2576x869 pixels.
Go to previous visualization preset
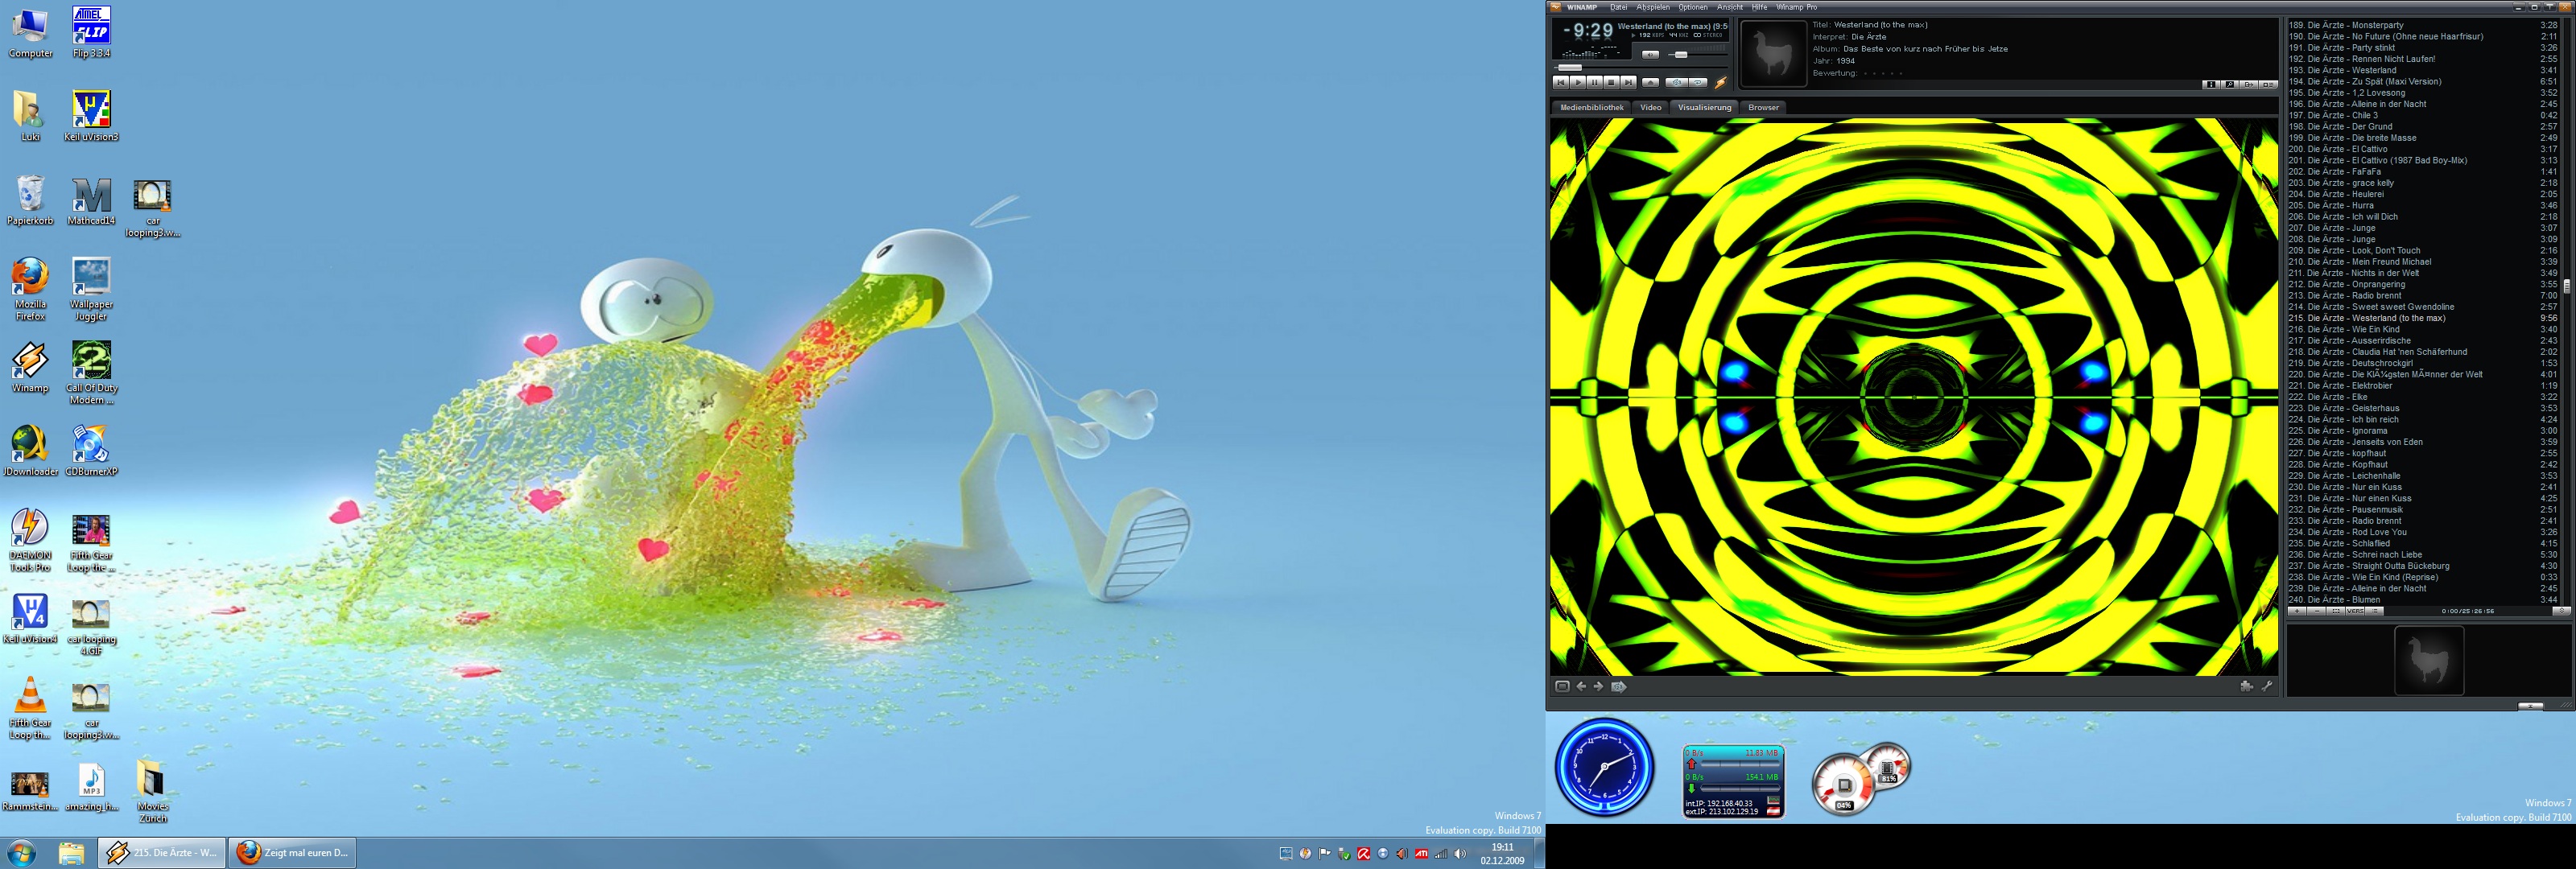(1581, 686)
